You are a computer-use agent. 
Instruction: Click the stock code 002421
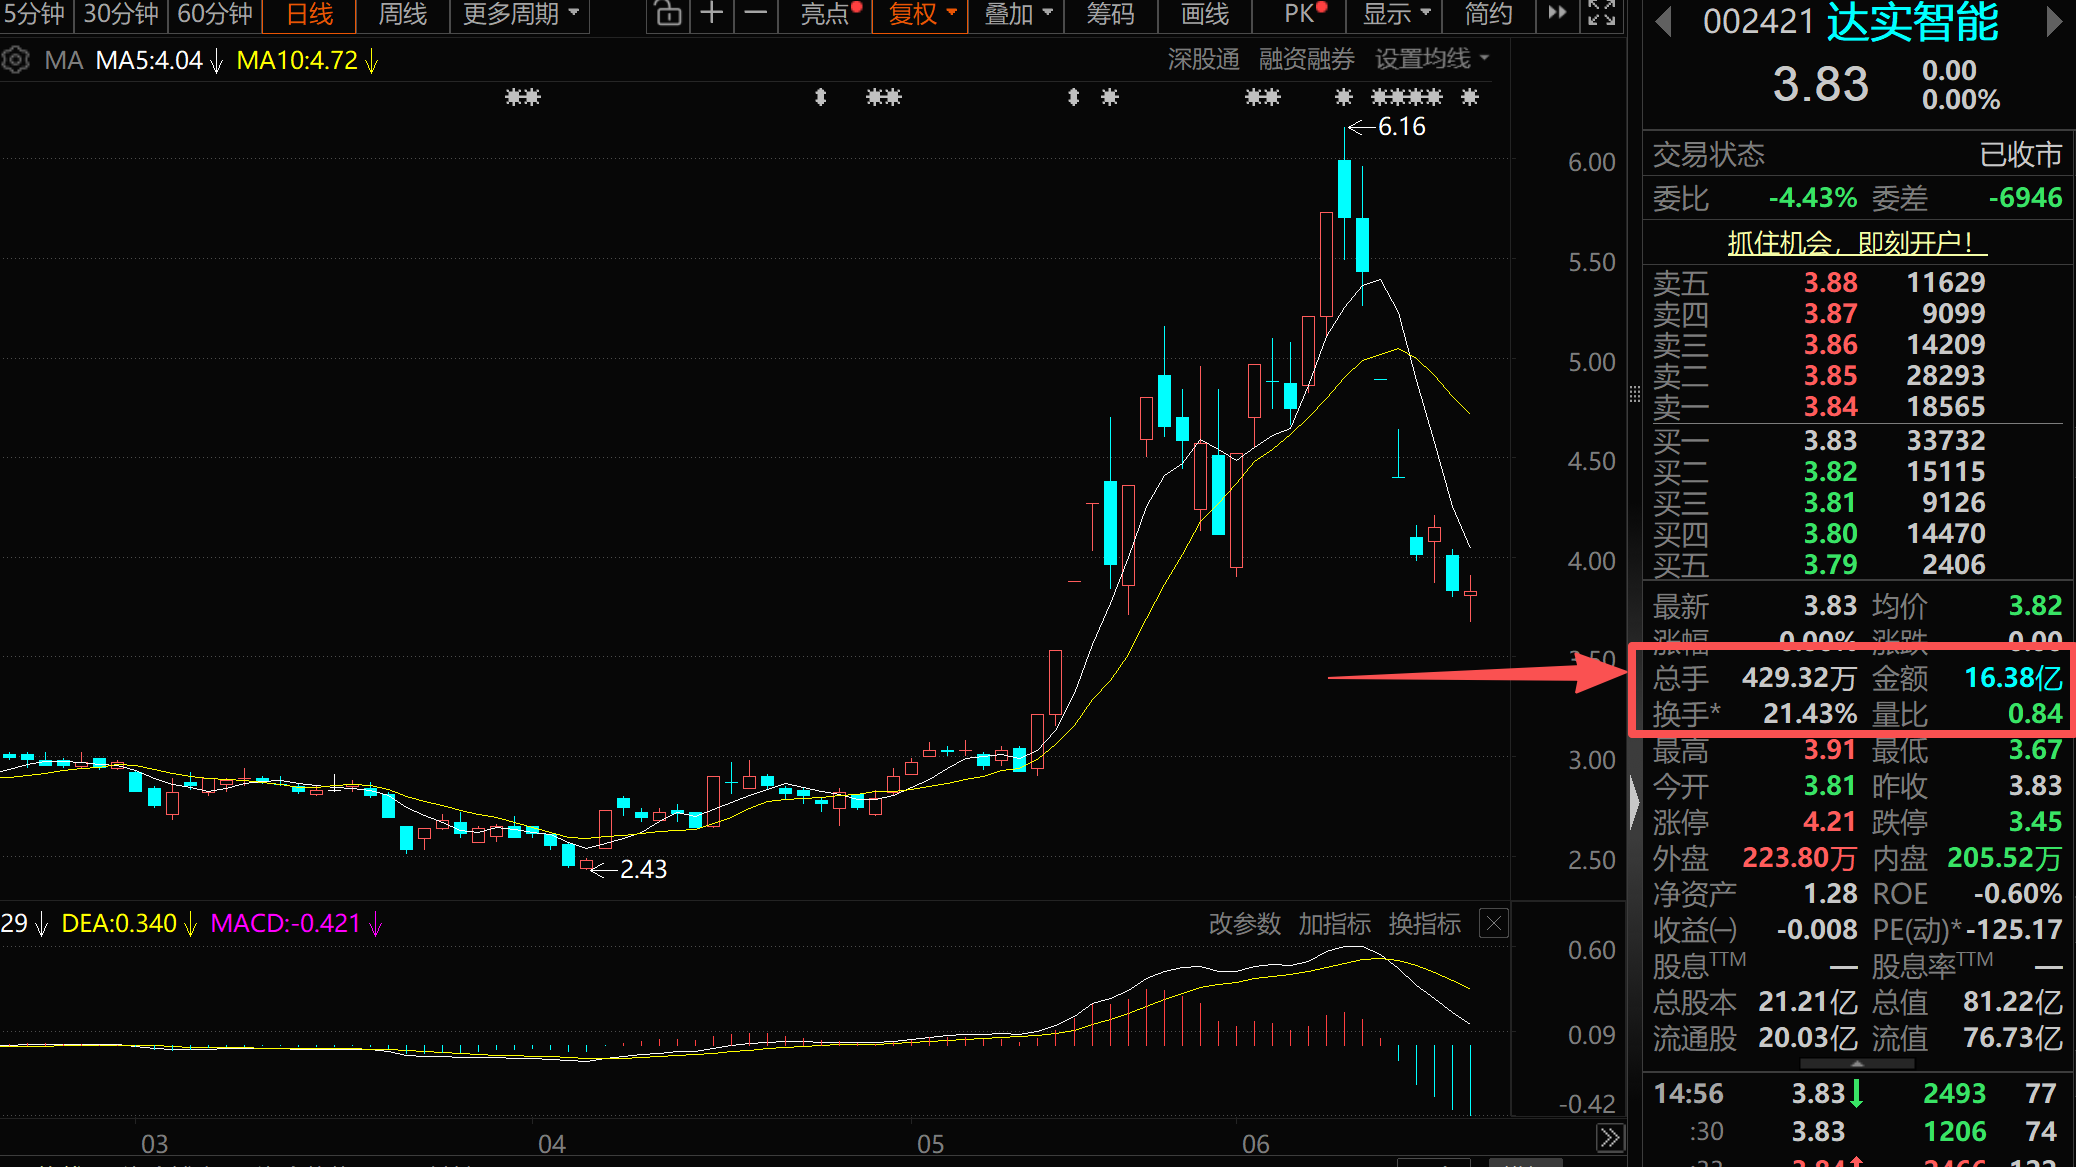(1758, 22)
